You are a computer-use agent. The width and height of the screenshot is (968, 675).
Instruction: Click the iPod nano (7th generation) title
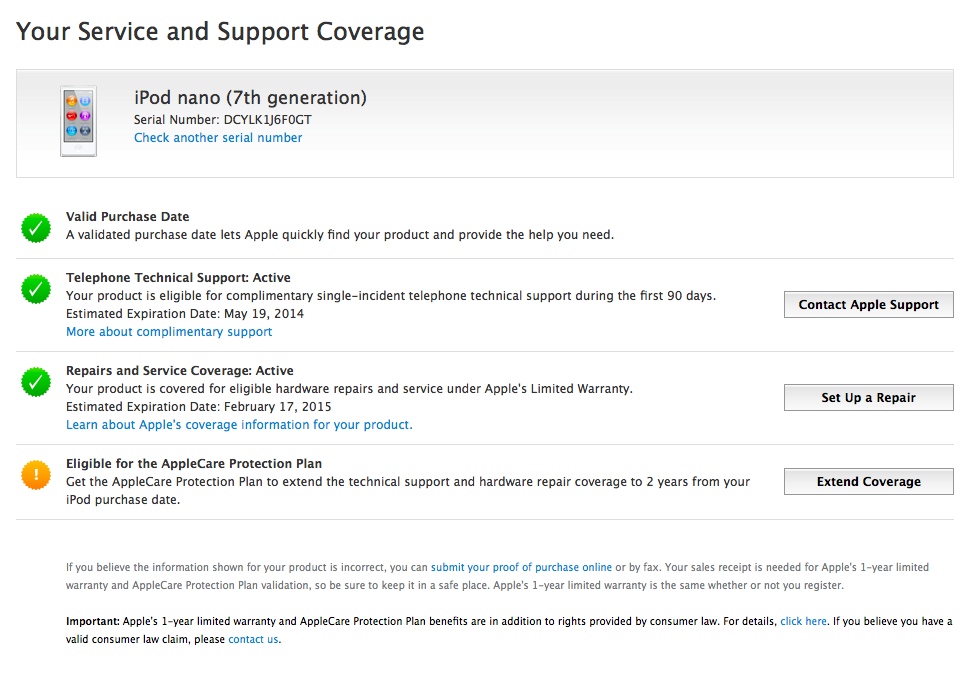250,98
